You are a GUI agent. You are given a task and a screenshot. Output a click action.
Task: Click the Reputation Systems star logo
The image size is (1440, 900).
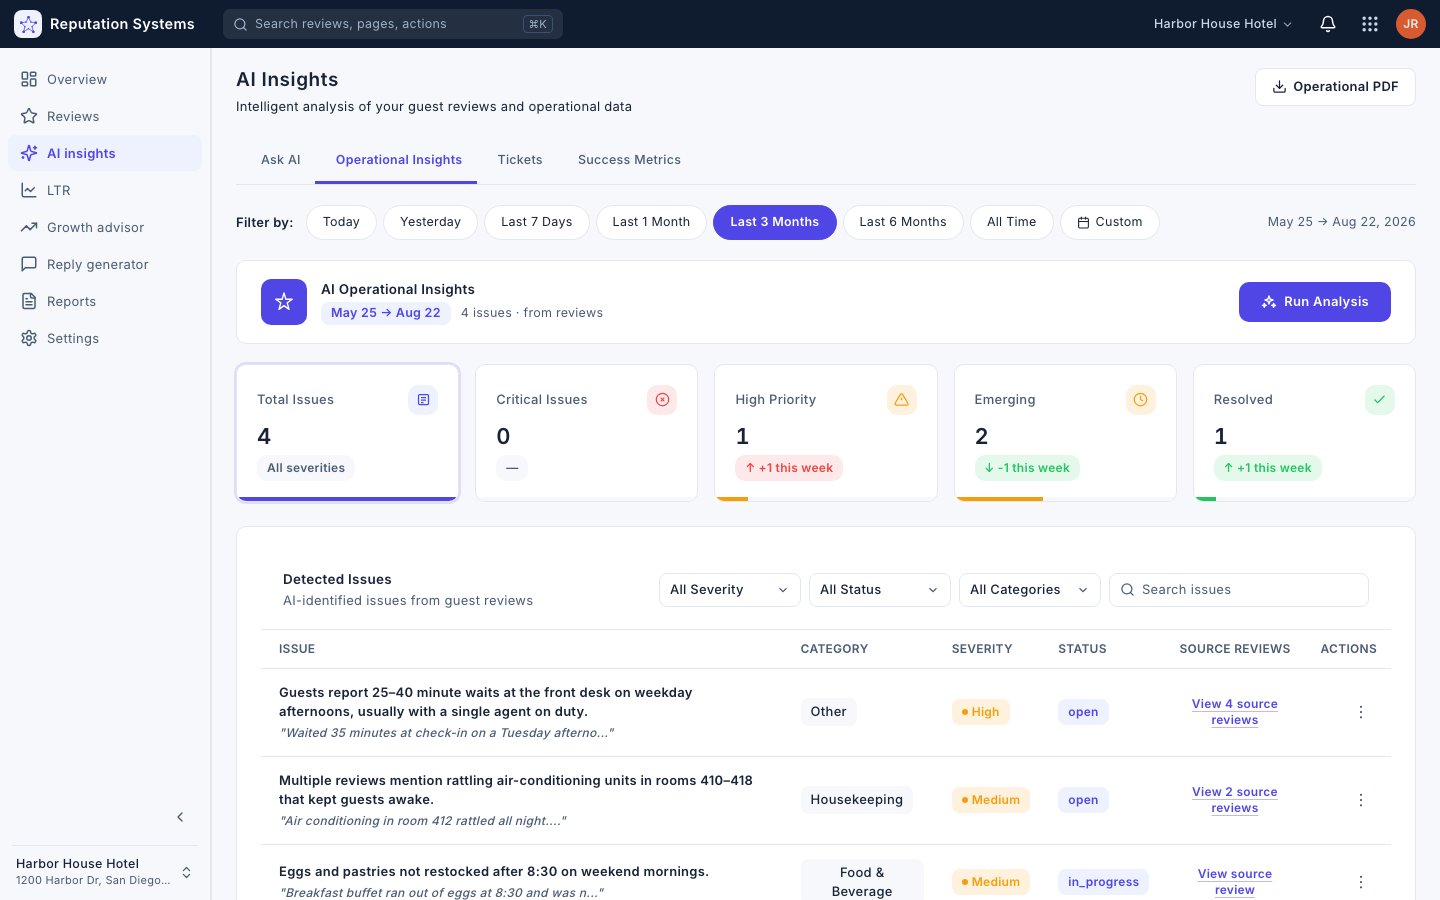[x=28, y=24]
